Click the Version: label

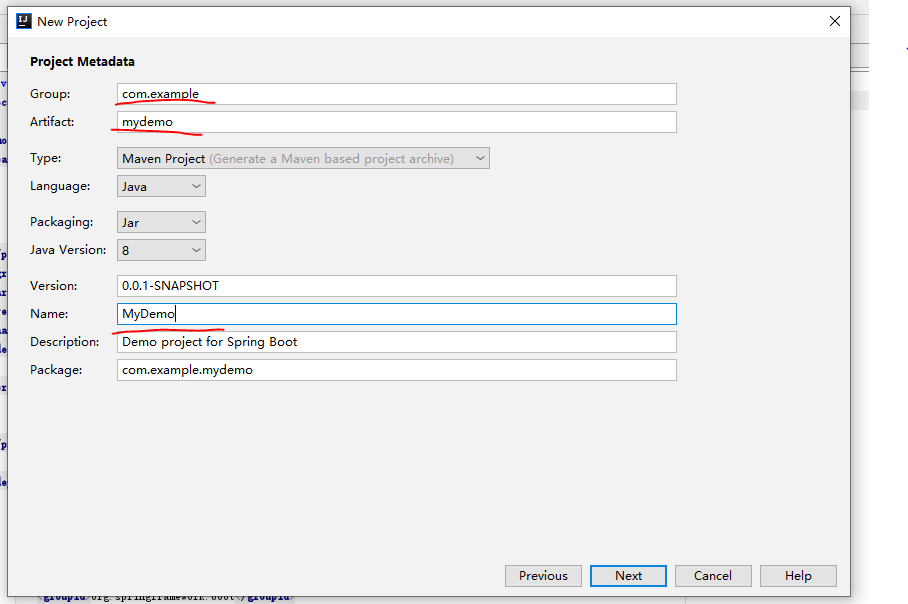pyautogui.click(x=53, y=285)
